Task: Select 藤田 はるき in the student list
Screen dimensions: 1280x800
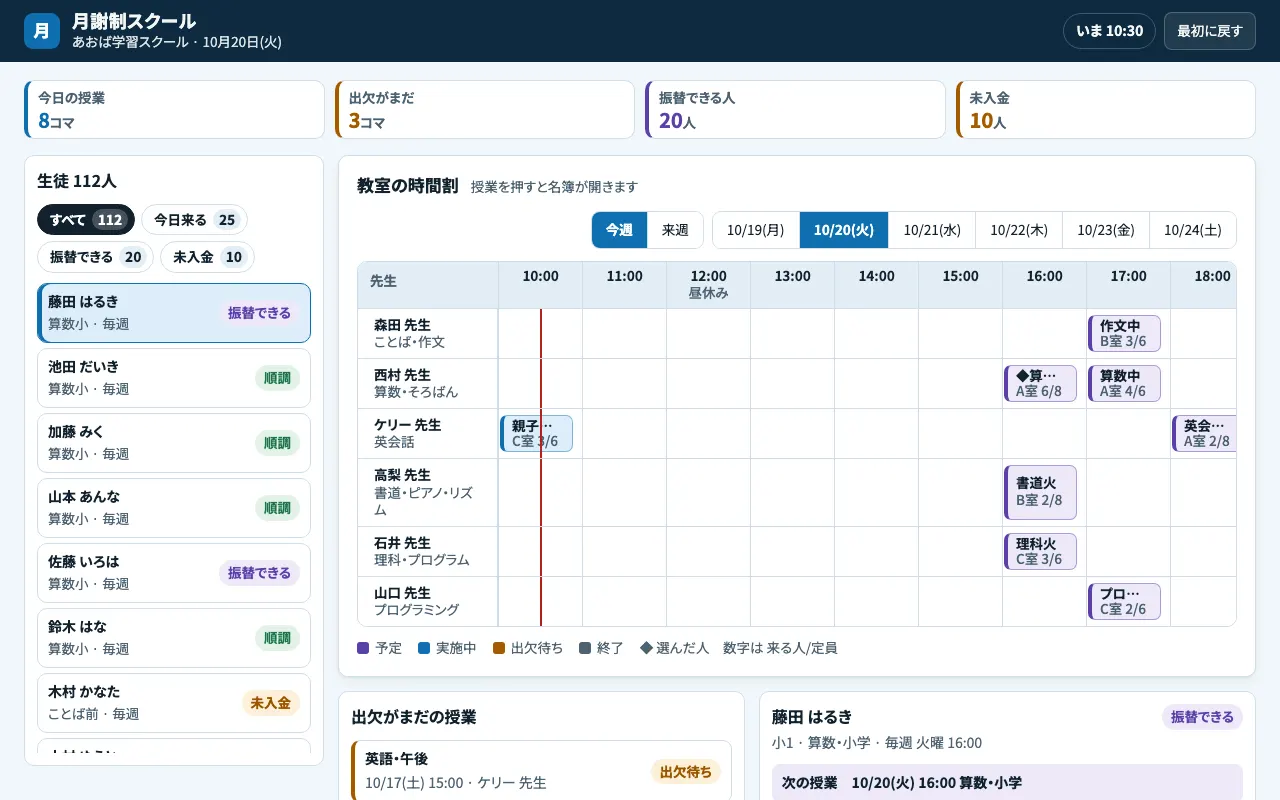Action: point(174,313)
